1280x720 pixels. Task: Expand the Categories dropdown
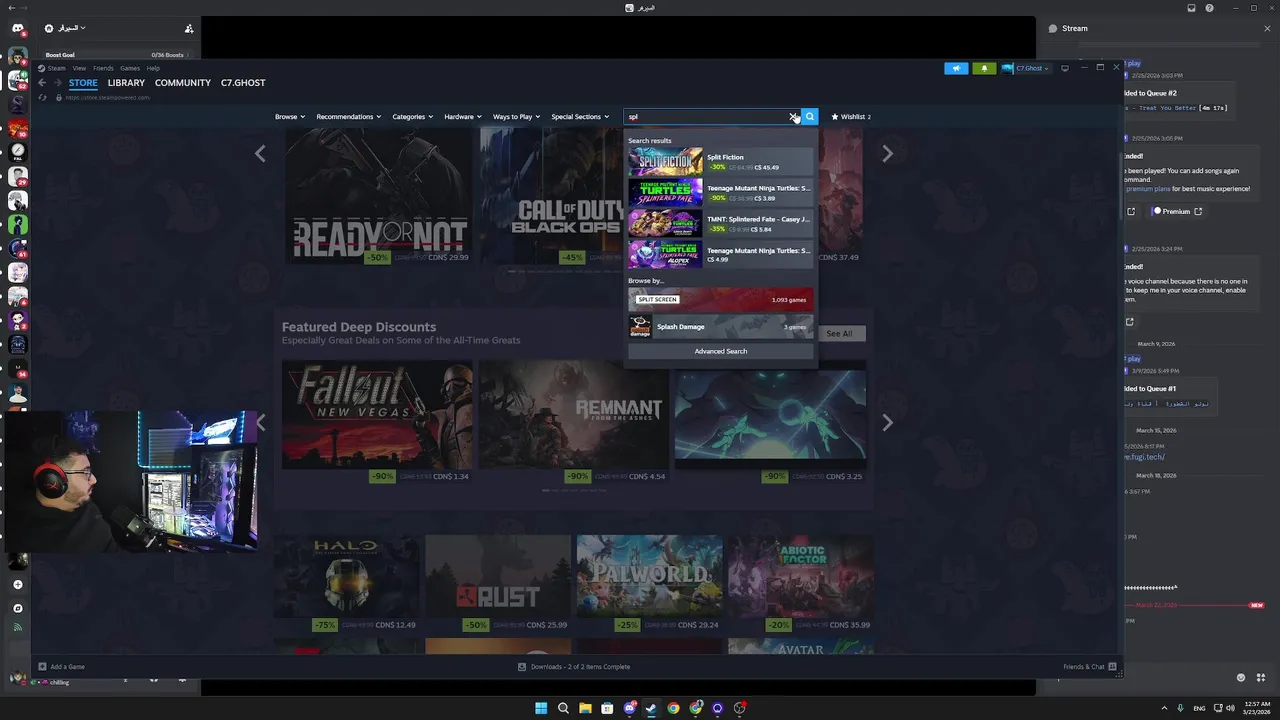tap(412, 117)
